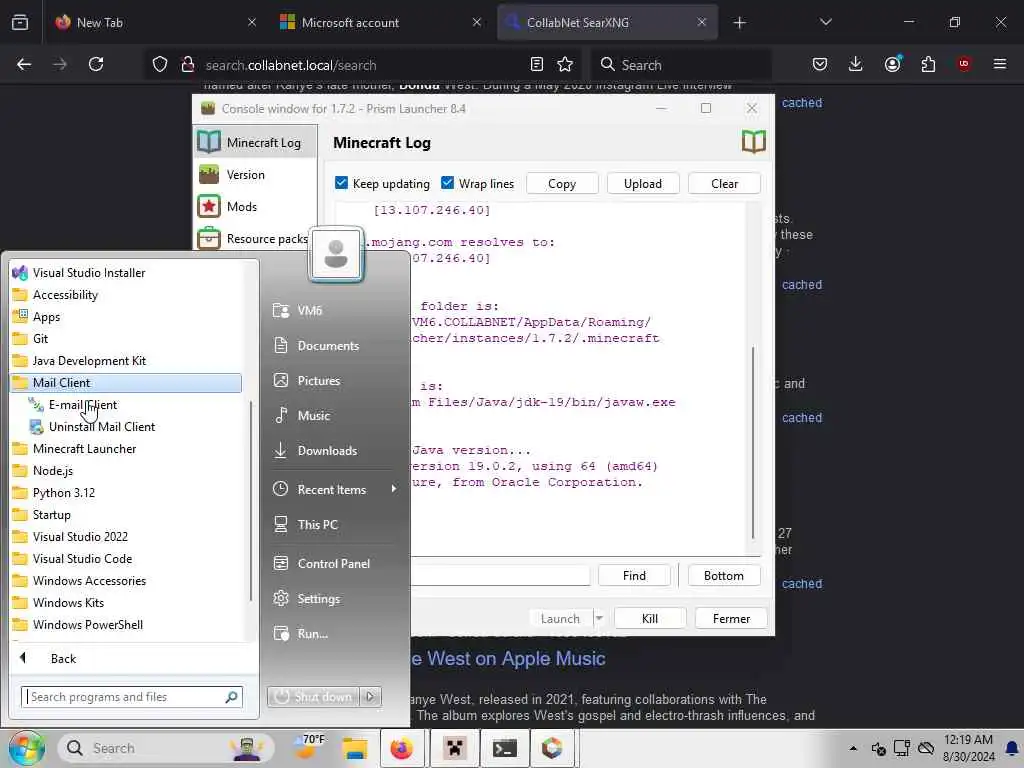Expand the Windows PowerShell folder

pyautogui.click(x=126, y=624)
